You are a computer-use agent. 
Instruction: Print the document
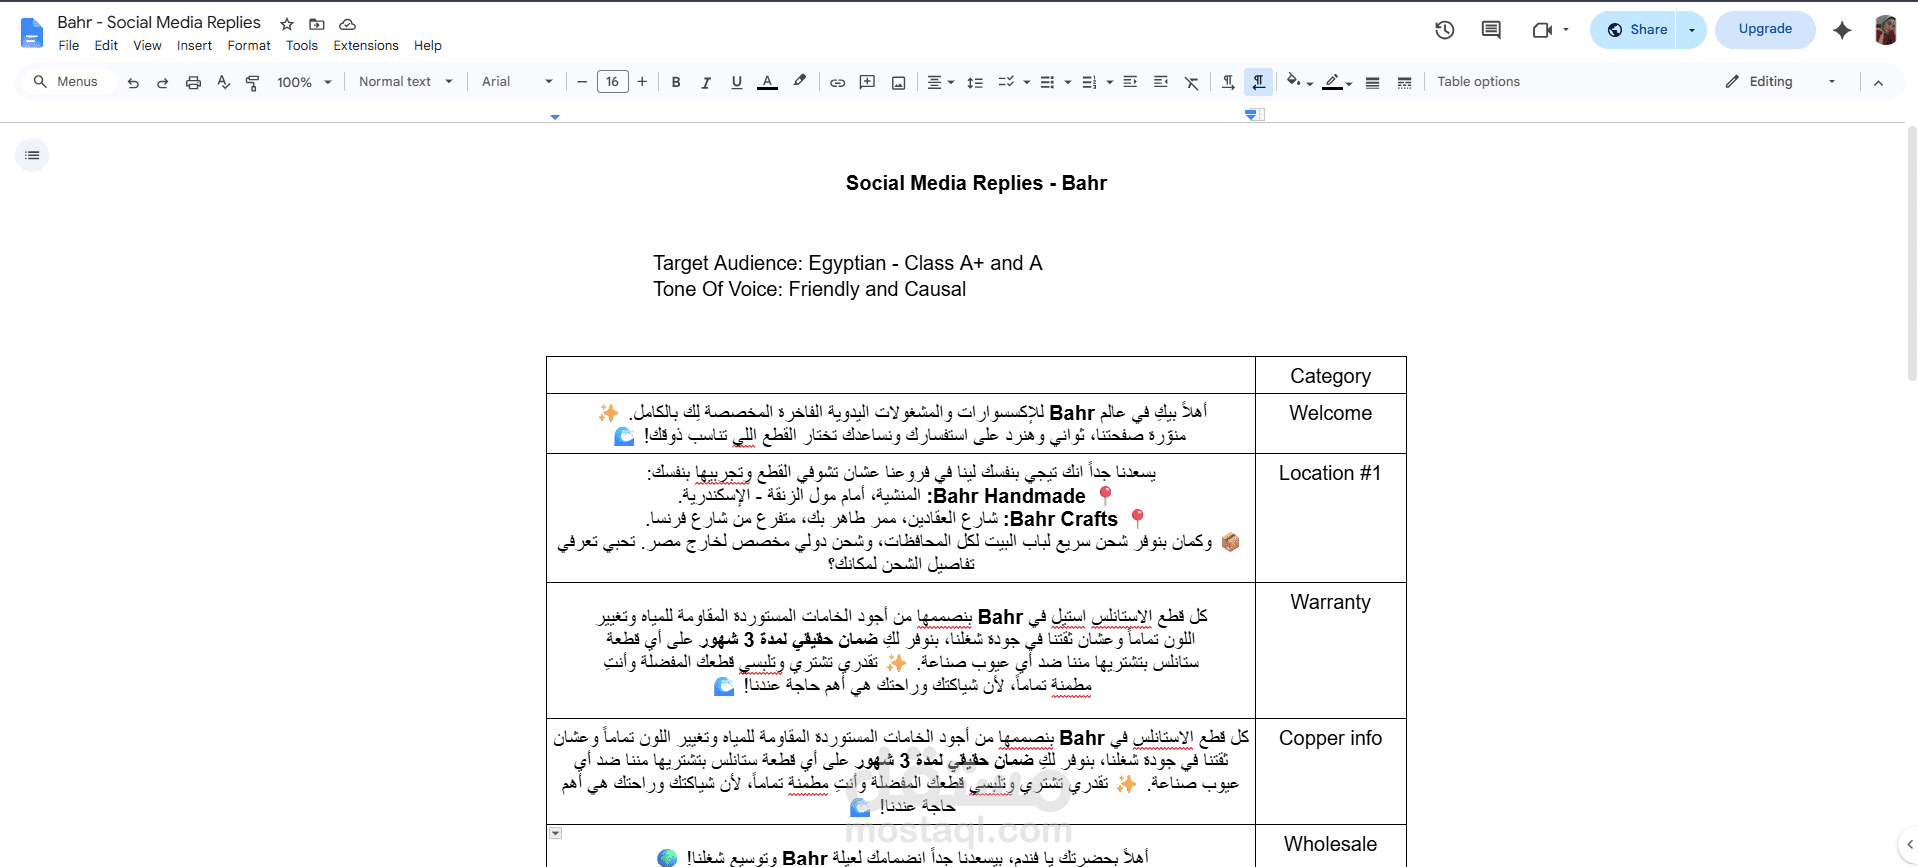[193, 82]
